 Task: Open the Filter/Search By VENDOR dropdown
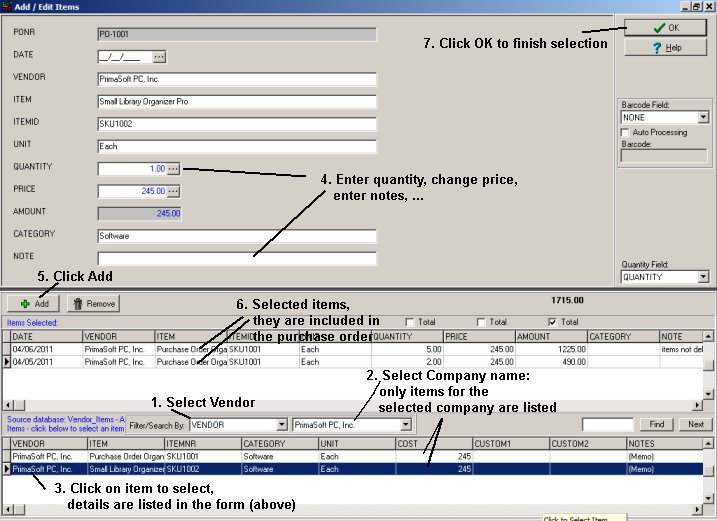[x=282, y=425]
